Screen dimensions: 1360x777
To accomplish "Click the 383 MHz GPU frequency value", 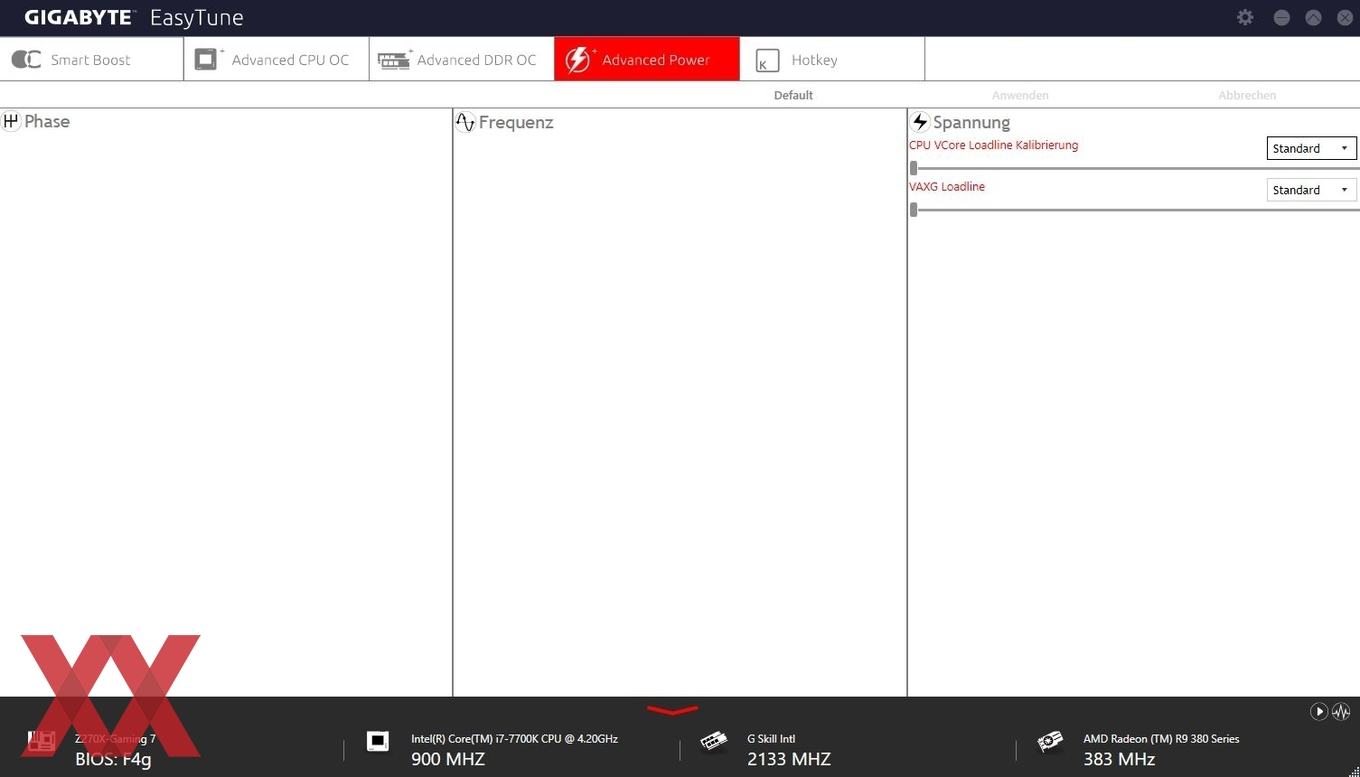I will pos(1119,759).
